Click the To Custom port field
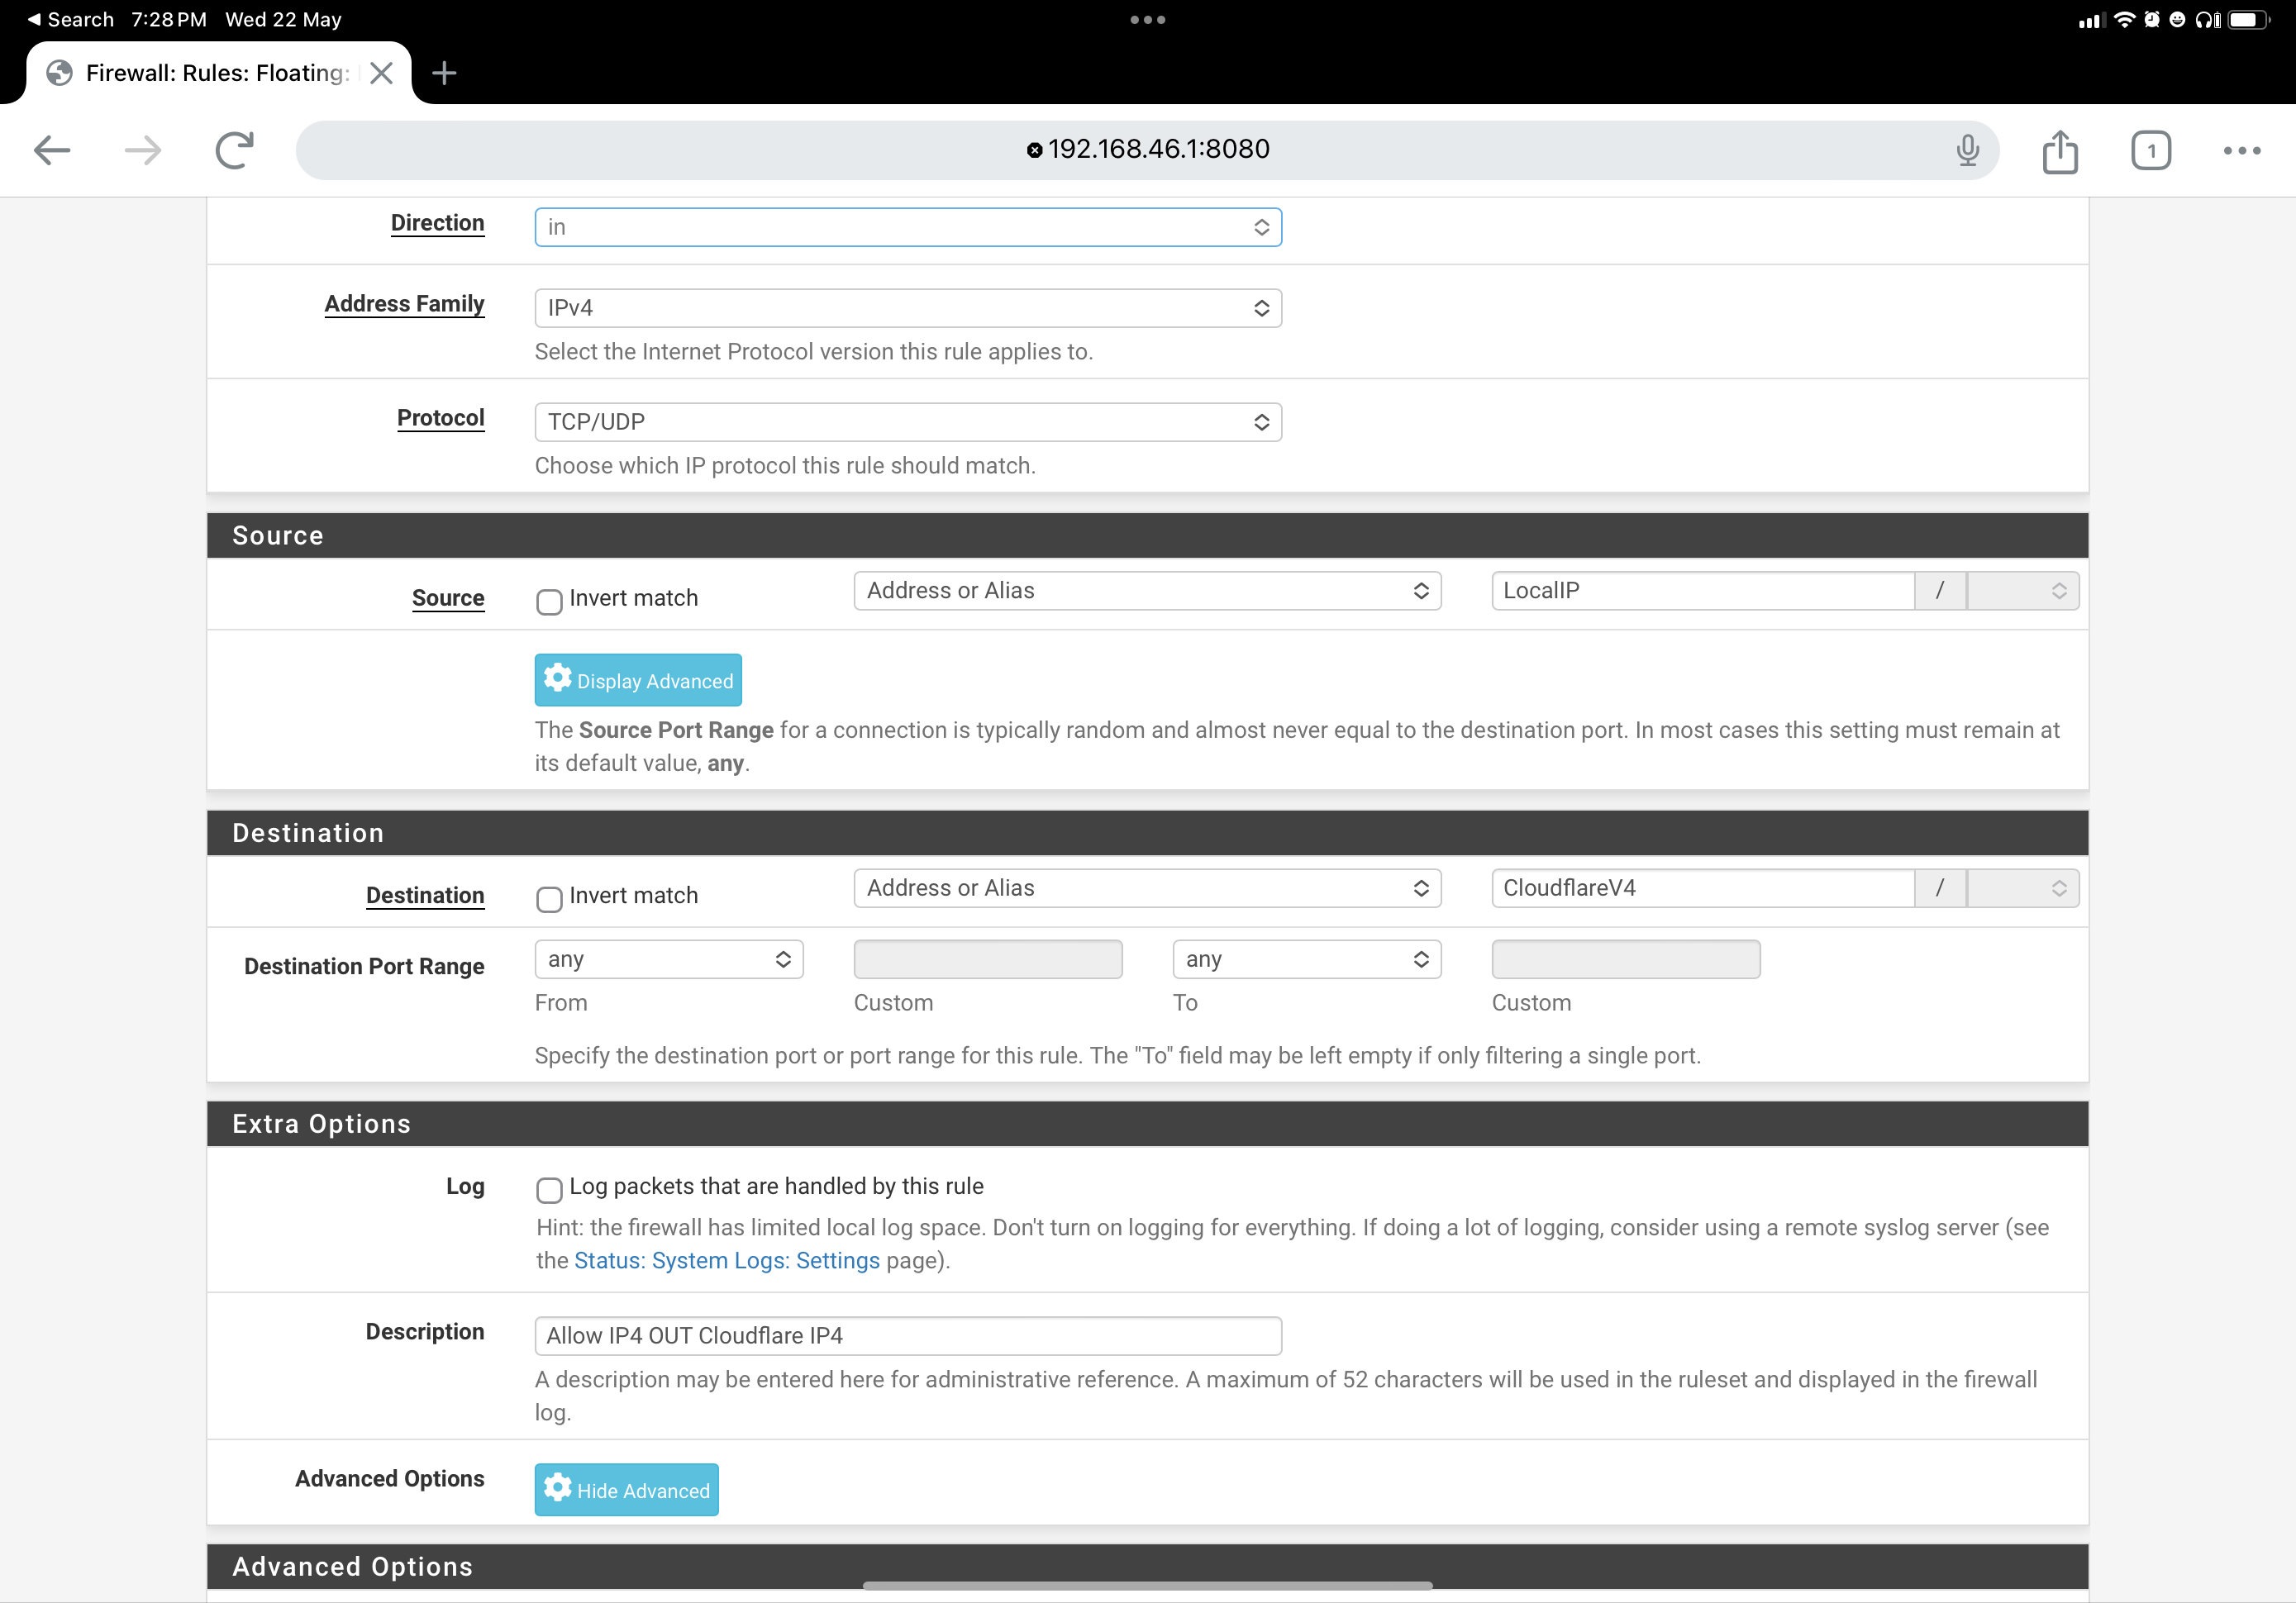Viewport: 2296px width, 1603px height. 1626,960
